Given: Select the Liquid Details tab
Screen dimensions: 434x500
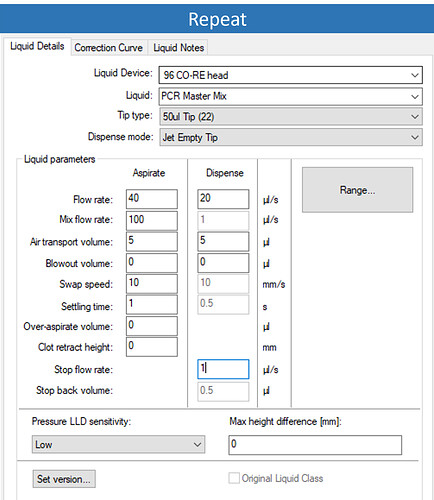Looking at the screenshot, I should [37, 46].
